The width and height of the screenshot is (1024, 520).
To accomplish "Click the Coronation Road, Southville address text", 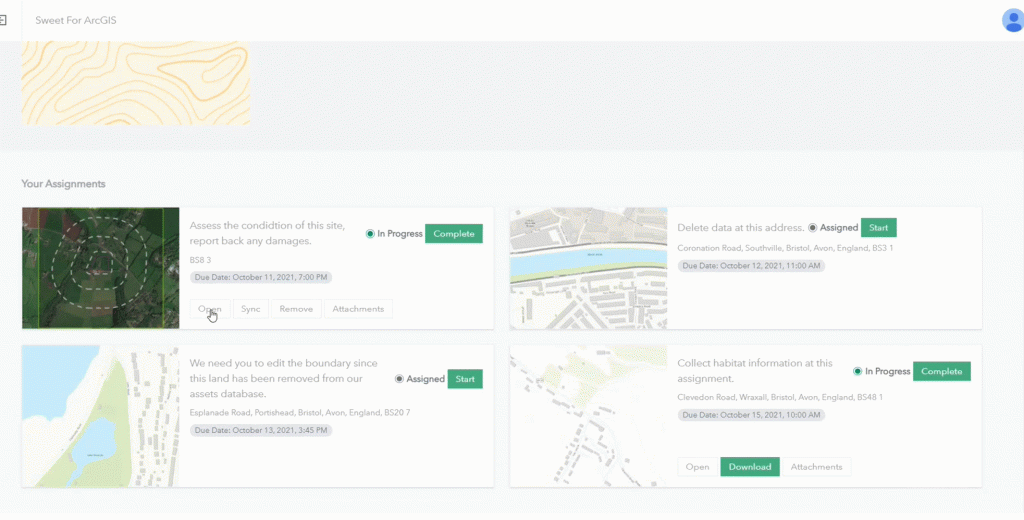I will pos(785,248).
